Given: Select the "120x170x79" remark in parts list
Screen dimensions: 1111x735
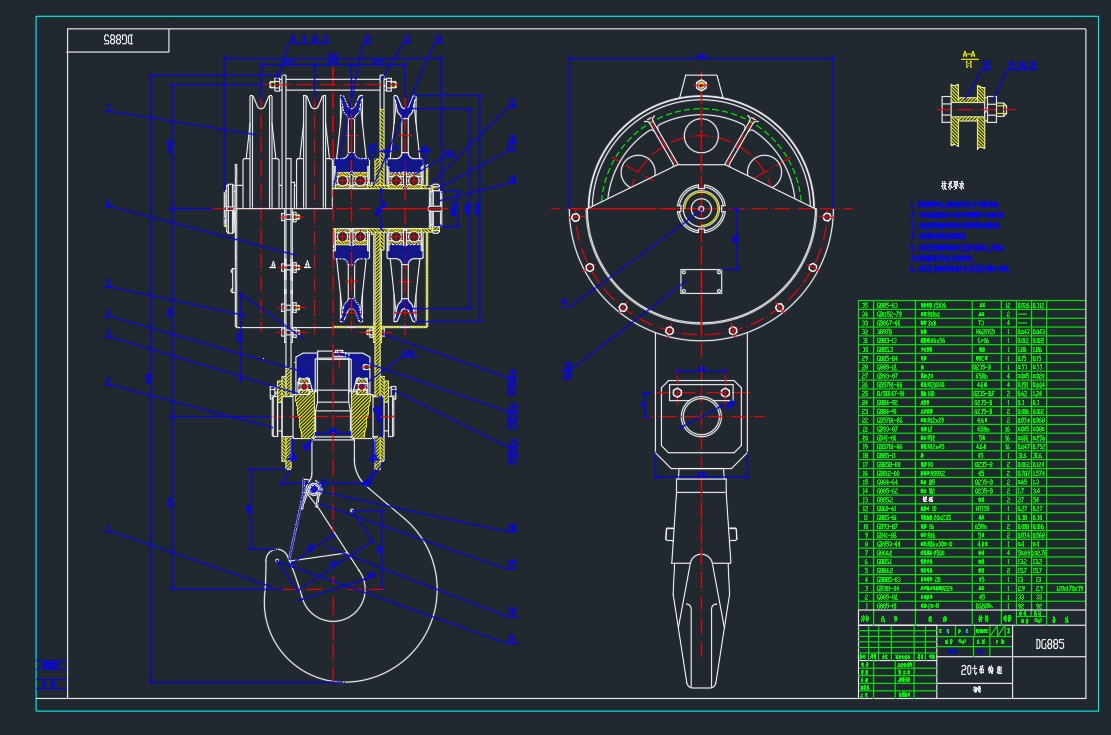Looking at the screenshot, I should [x=1070, y=588].
